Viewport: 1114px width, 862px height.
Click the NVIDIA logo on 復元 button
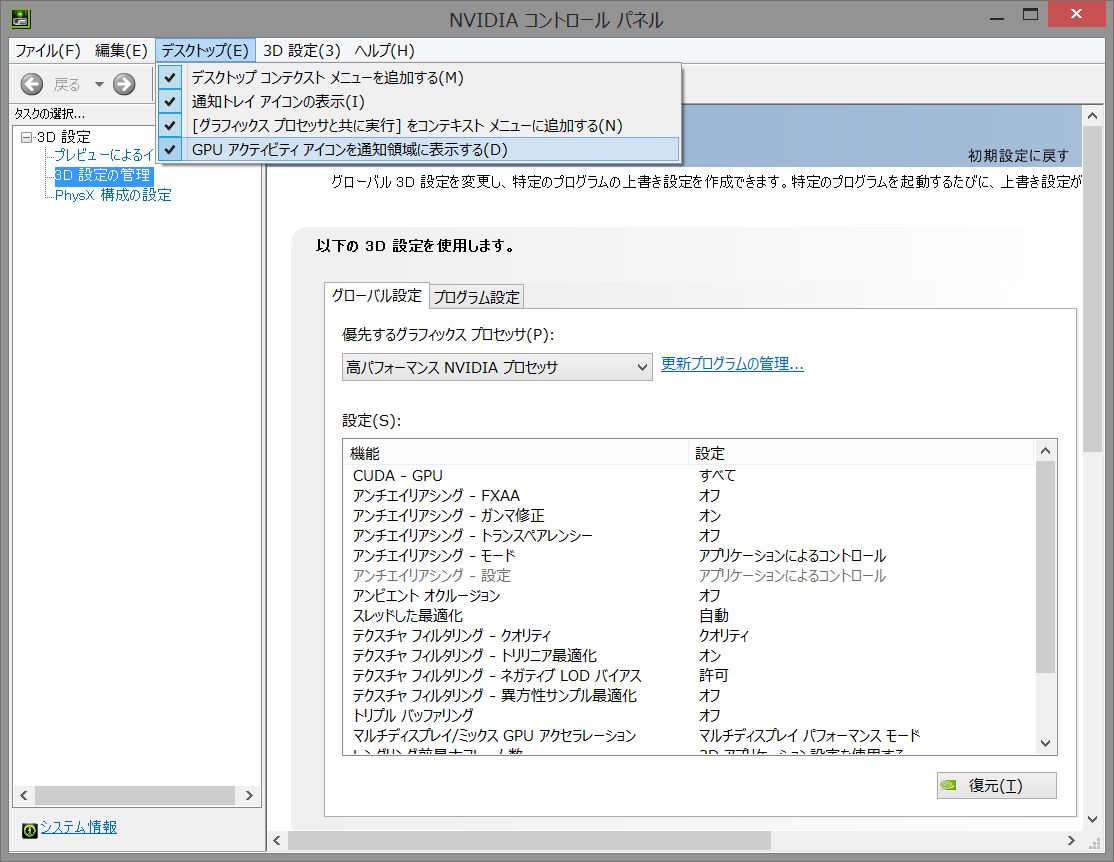point(948,785)
